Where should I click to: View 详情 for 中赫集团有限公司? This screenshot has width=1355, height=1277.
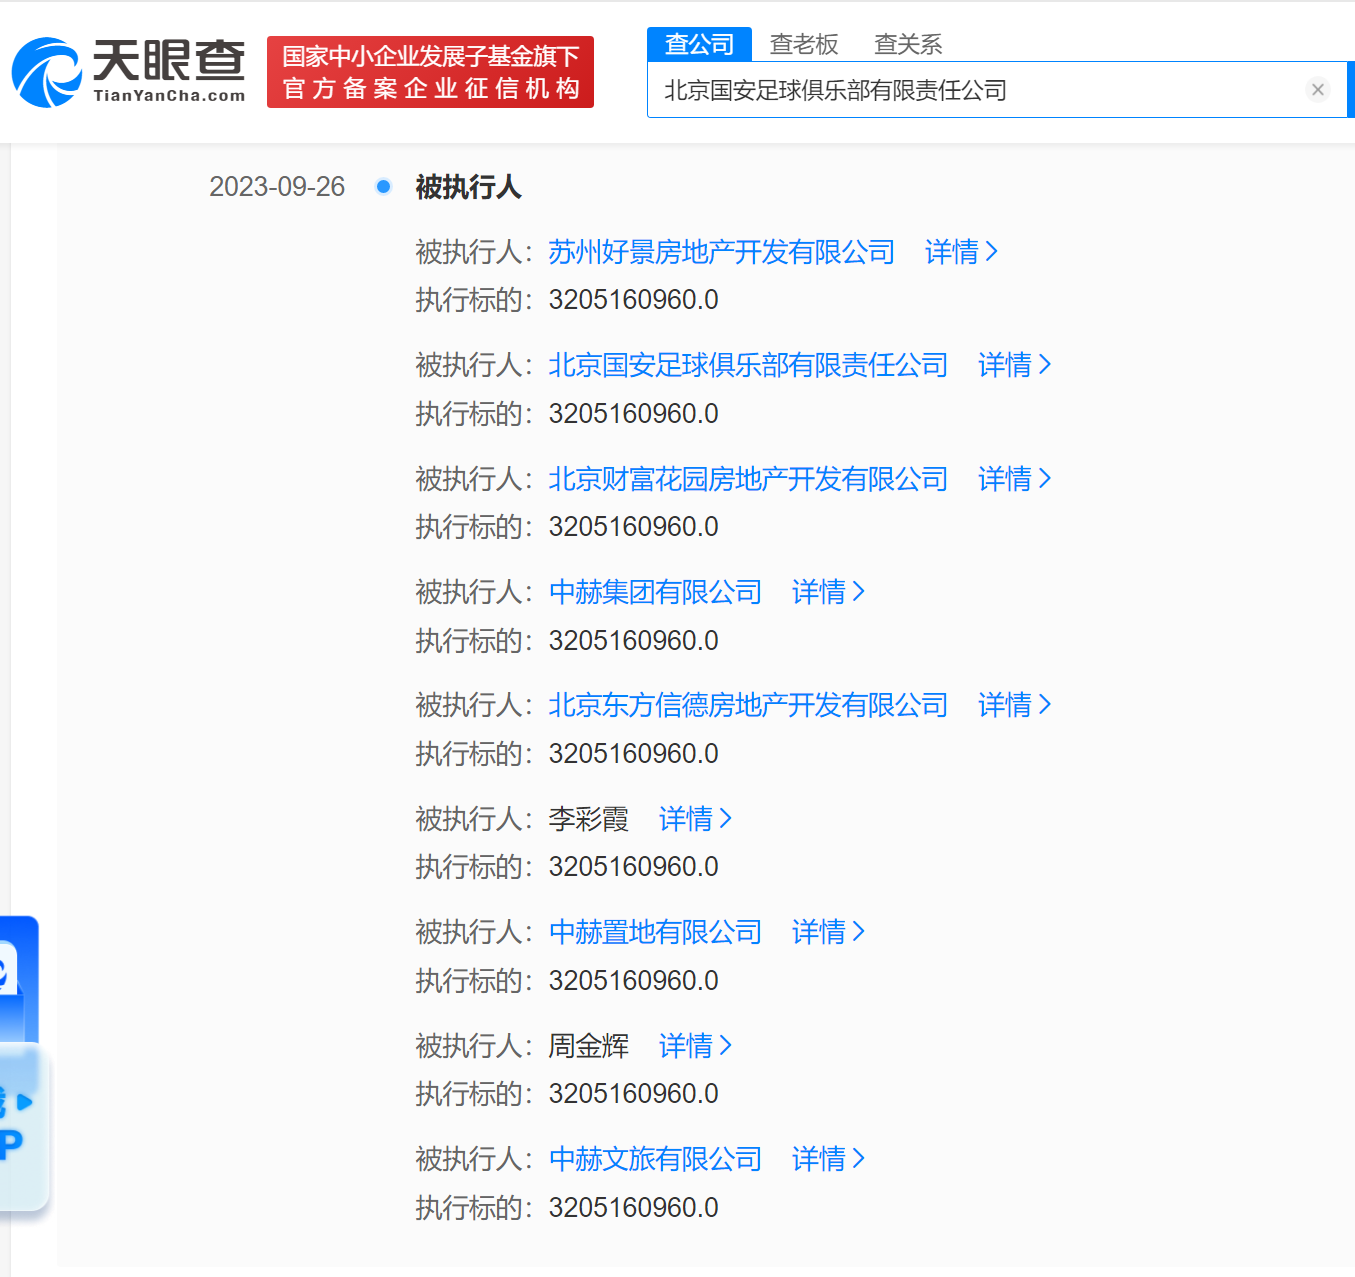829,592
